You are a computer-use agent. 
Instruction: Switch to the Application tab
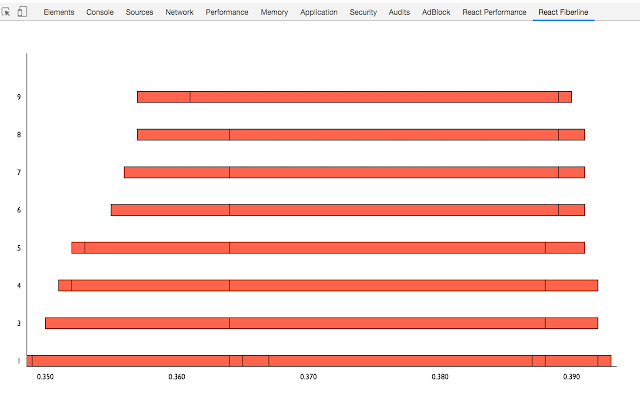(319, 12)
